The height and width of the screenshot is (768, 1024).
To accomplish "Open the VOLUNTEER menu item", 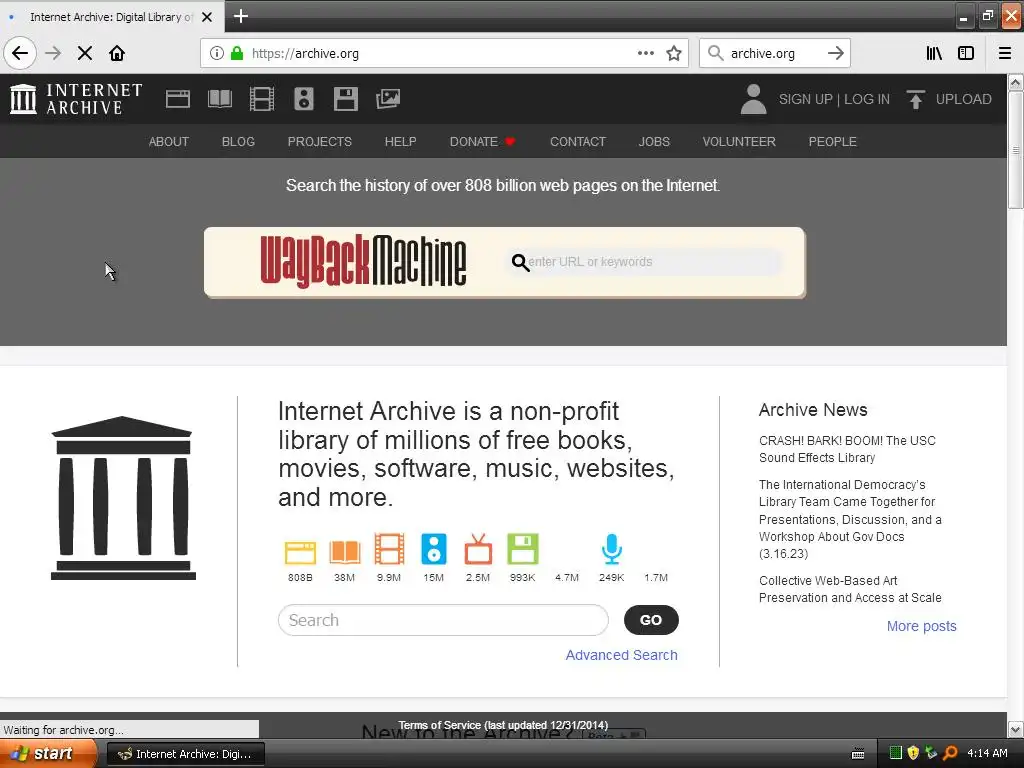I will [739, 142].
